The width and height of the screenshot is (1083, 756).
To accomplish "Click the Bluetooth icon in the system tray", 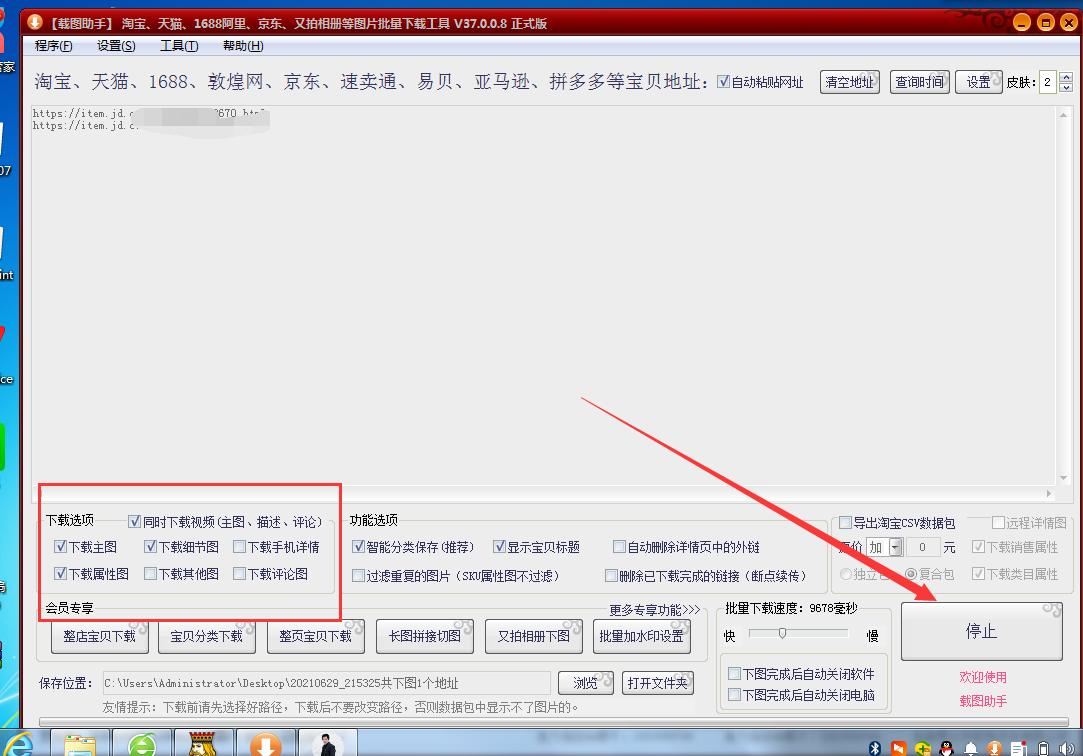I will click(x=876, y=745).
